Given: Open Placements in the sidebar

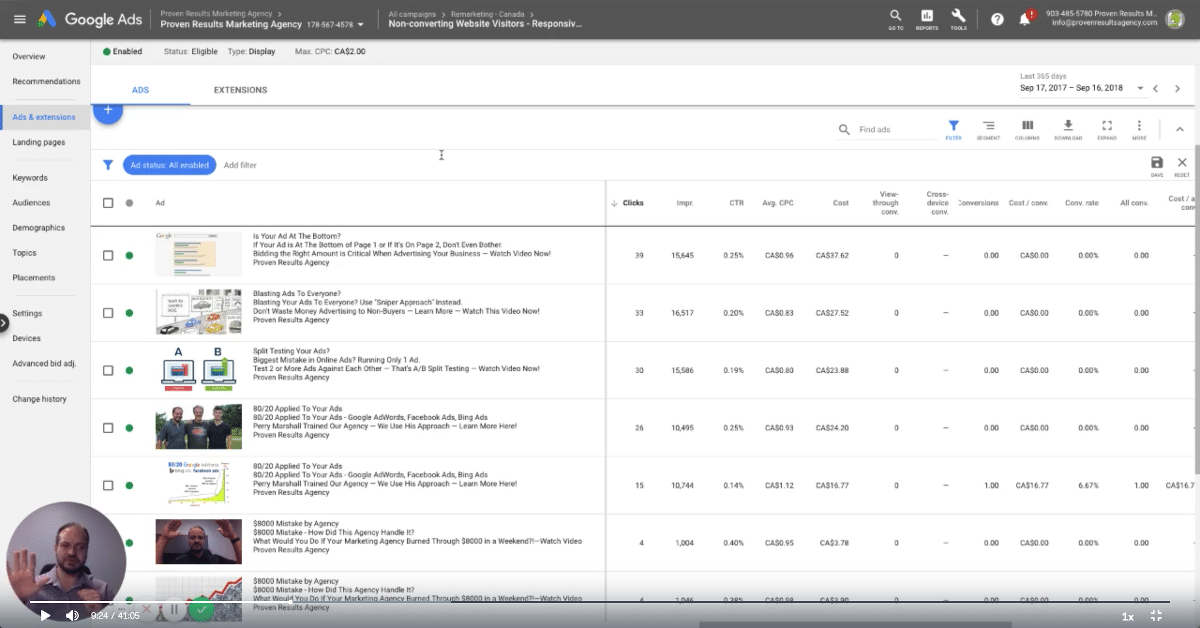Looking at the screenshot, I should pyautogui.click(x=34, y=278).
